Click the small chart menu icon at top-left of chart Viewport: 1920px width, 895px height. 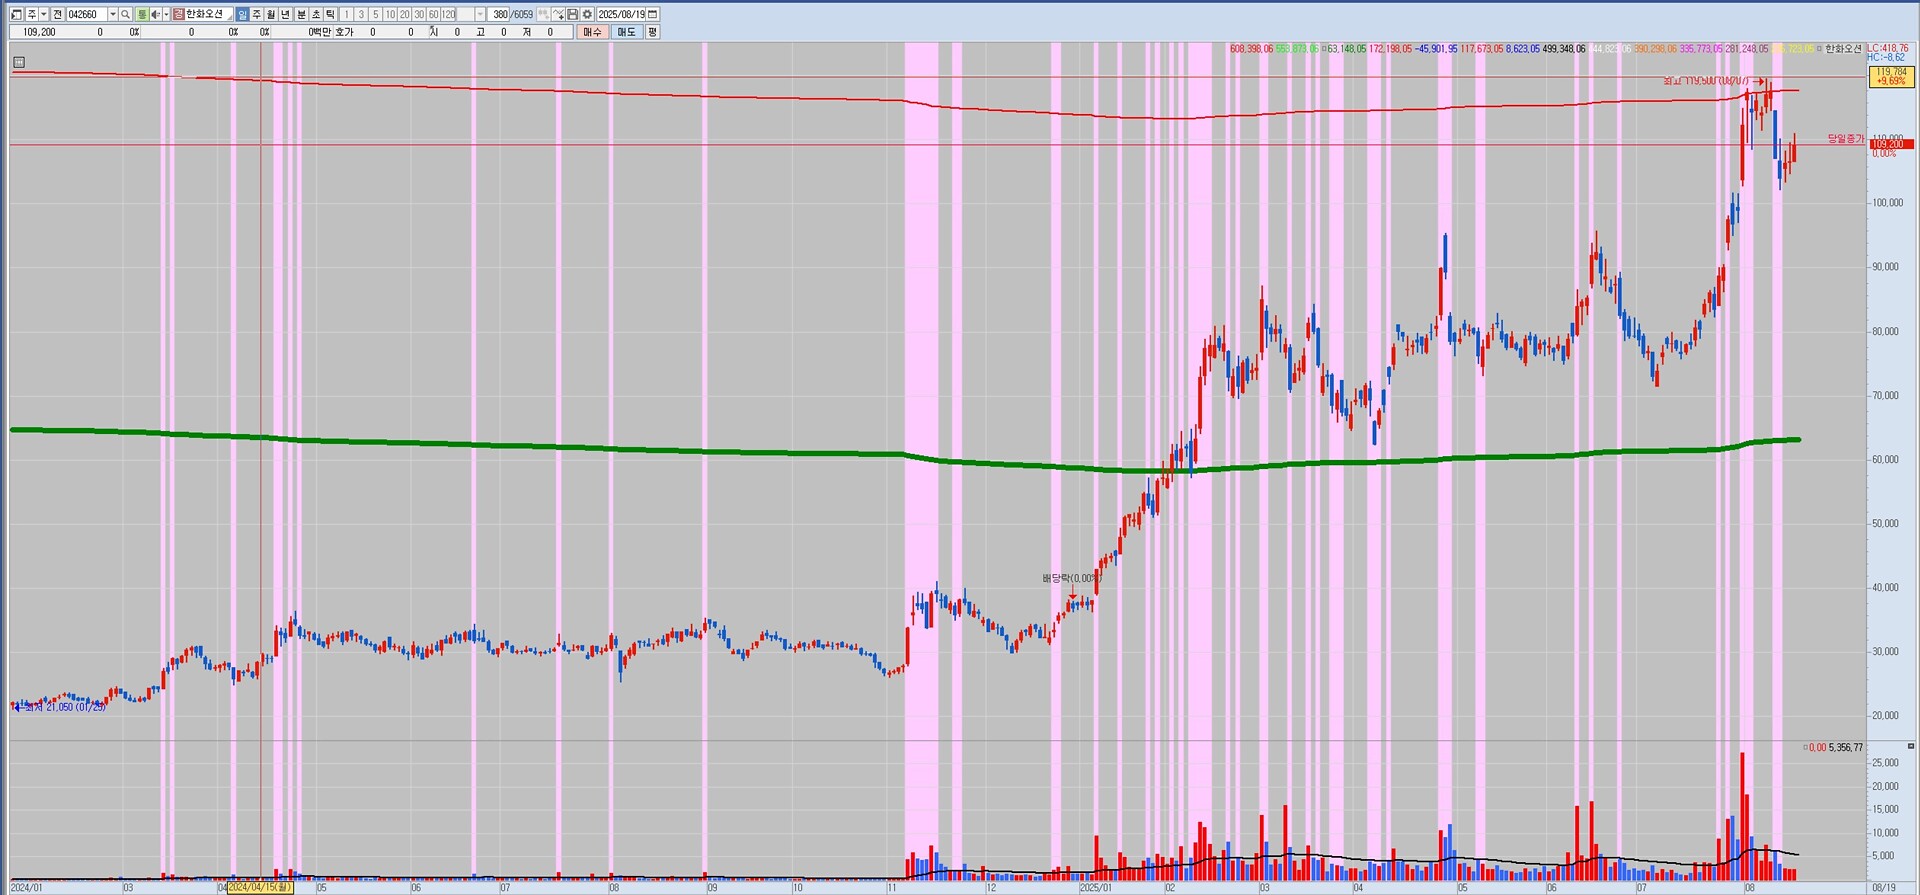19,62
